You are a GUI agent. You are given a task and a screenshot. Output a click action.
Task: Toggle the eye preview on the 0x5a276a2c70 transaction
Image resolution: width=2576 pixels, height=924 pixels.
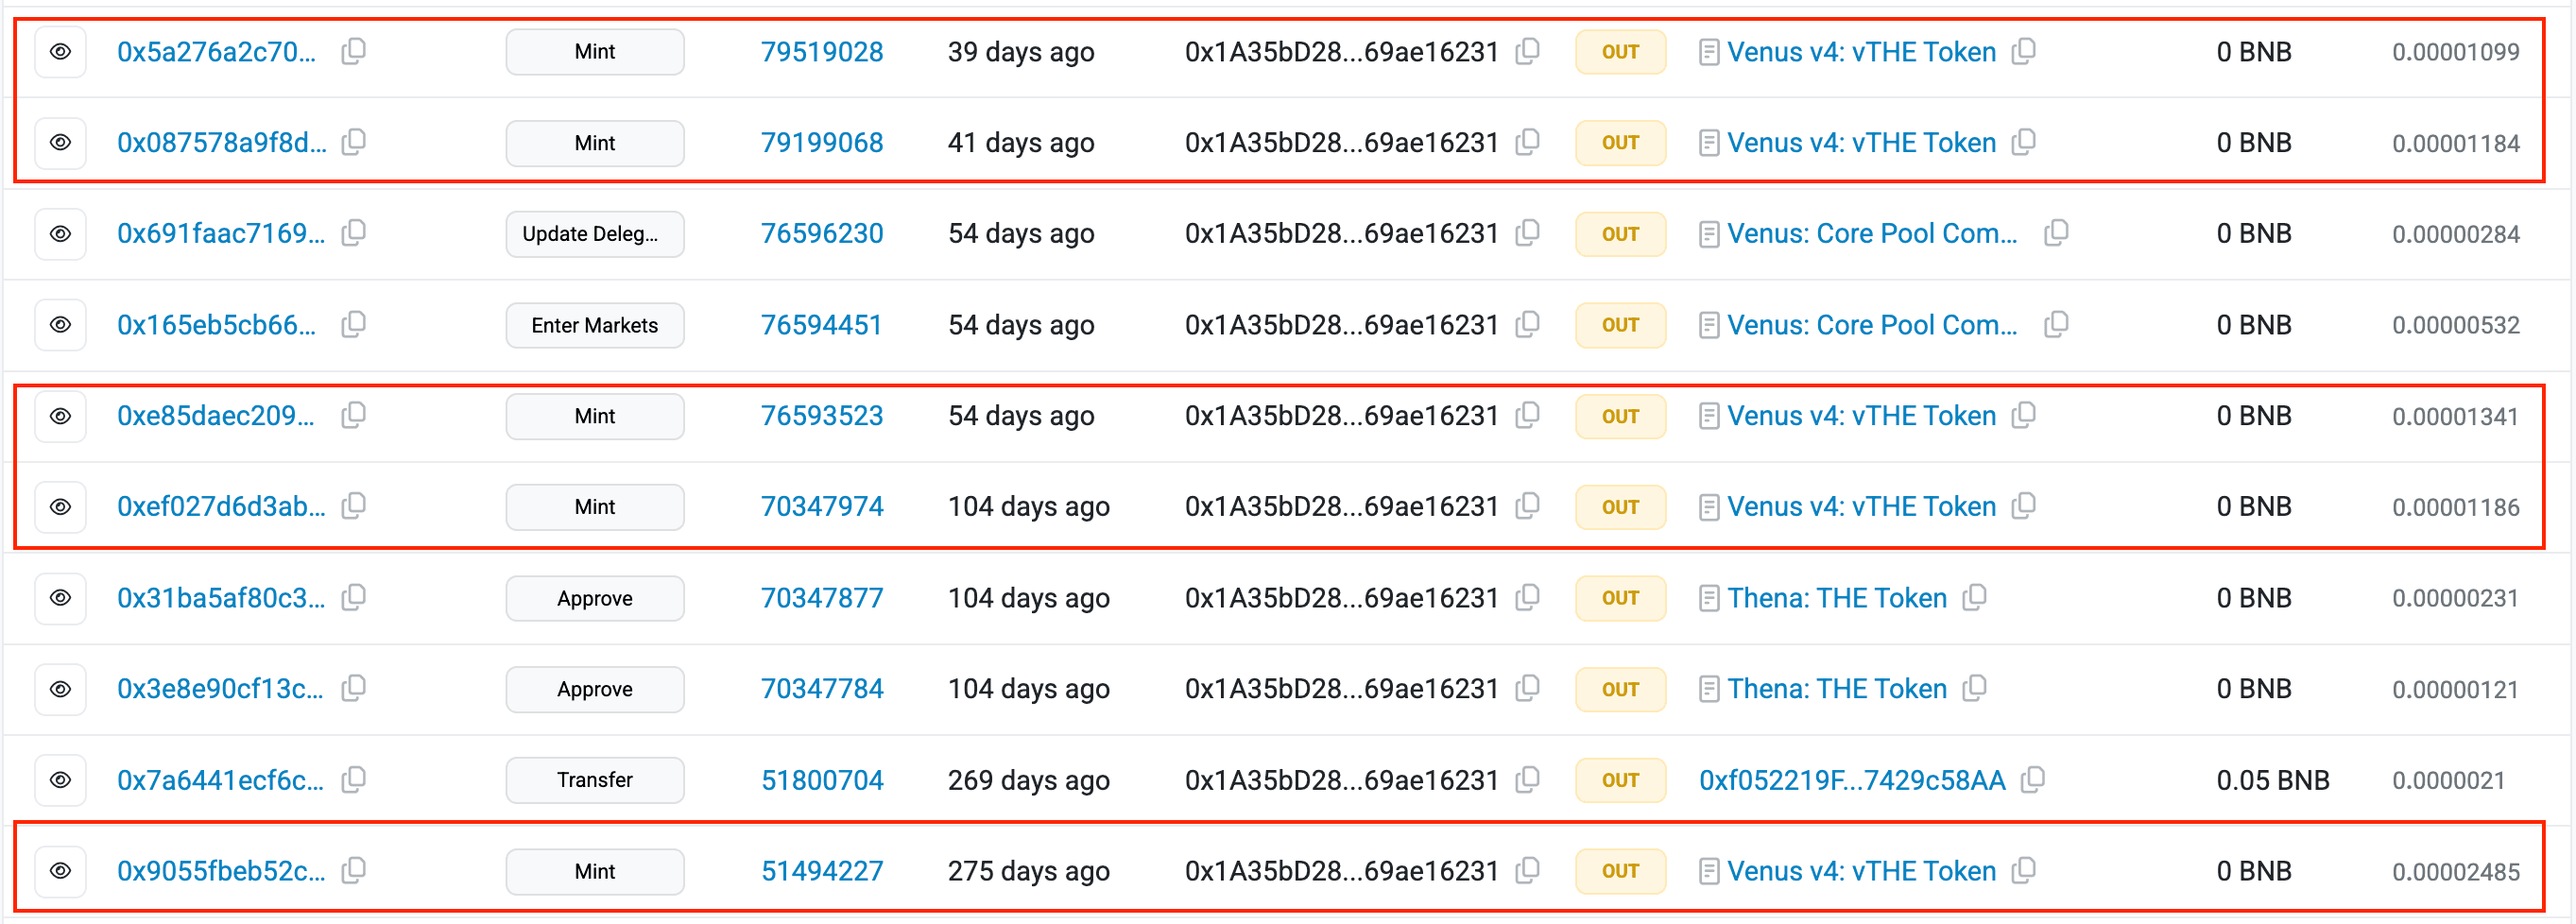point(60,52)
